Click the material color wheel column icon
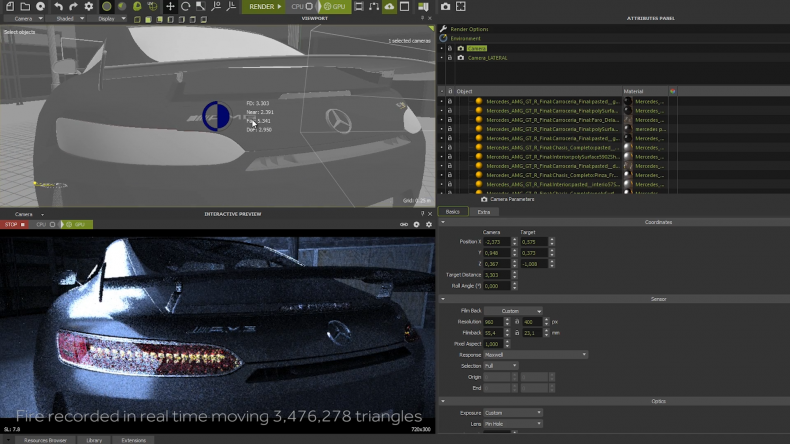 673,91
